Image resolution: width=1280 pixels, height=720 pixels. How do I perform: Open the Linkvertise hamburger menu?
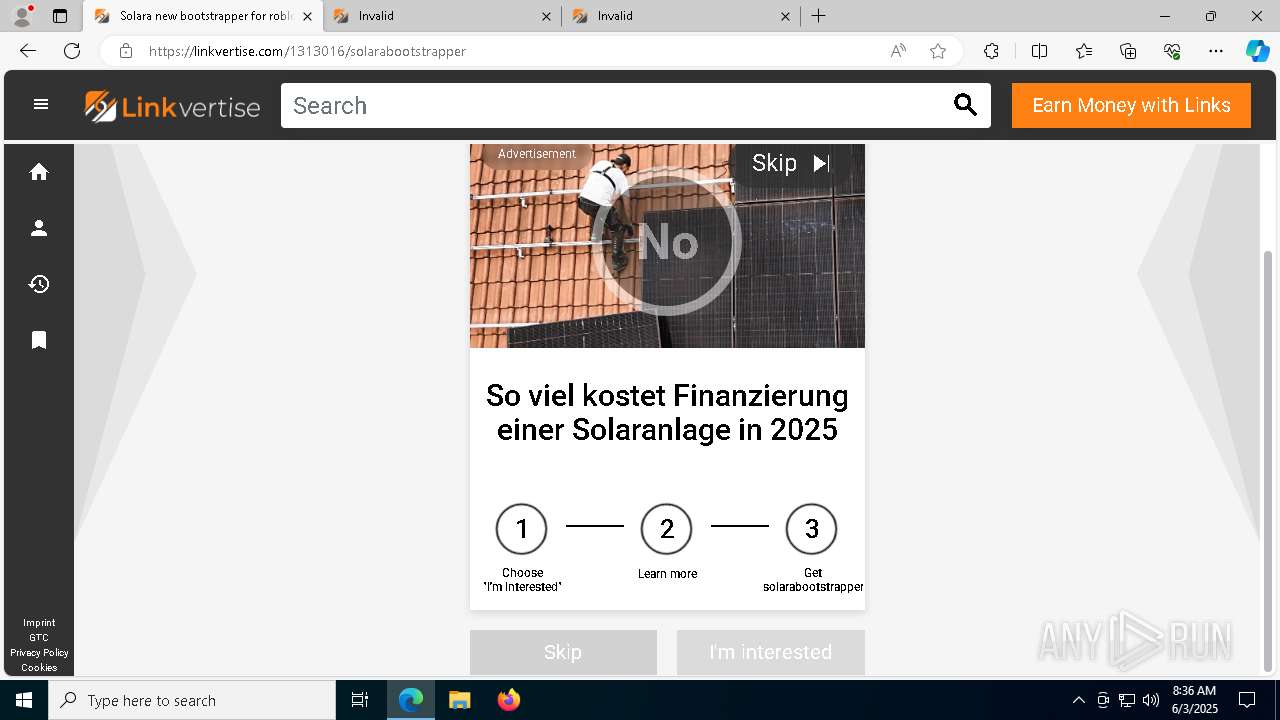[41, 104]
